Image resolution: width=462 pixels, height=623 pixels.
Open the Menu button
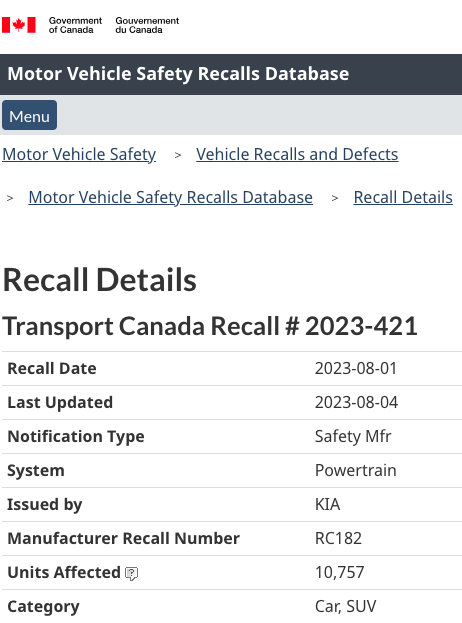pos(29,115)
